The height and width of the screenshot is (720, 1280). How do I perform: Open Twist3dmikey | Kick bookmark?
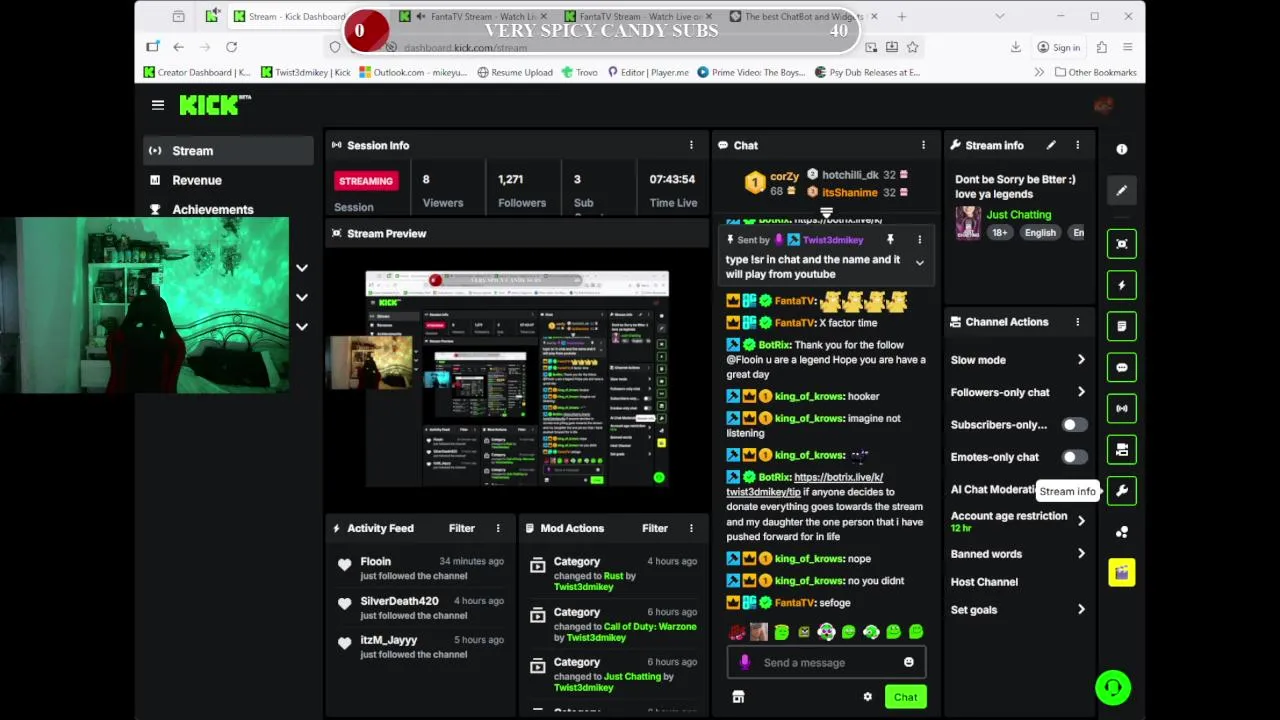coord(305,72)
